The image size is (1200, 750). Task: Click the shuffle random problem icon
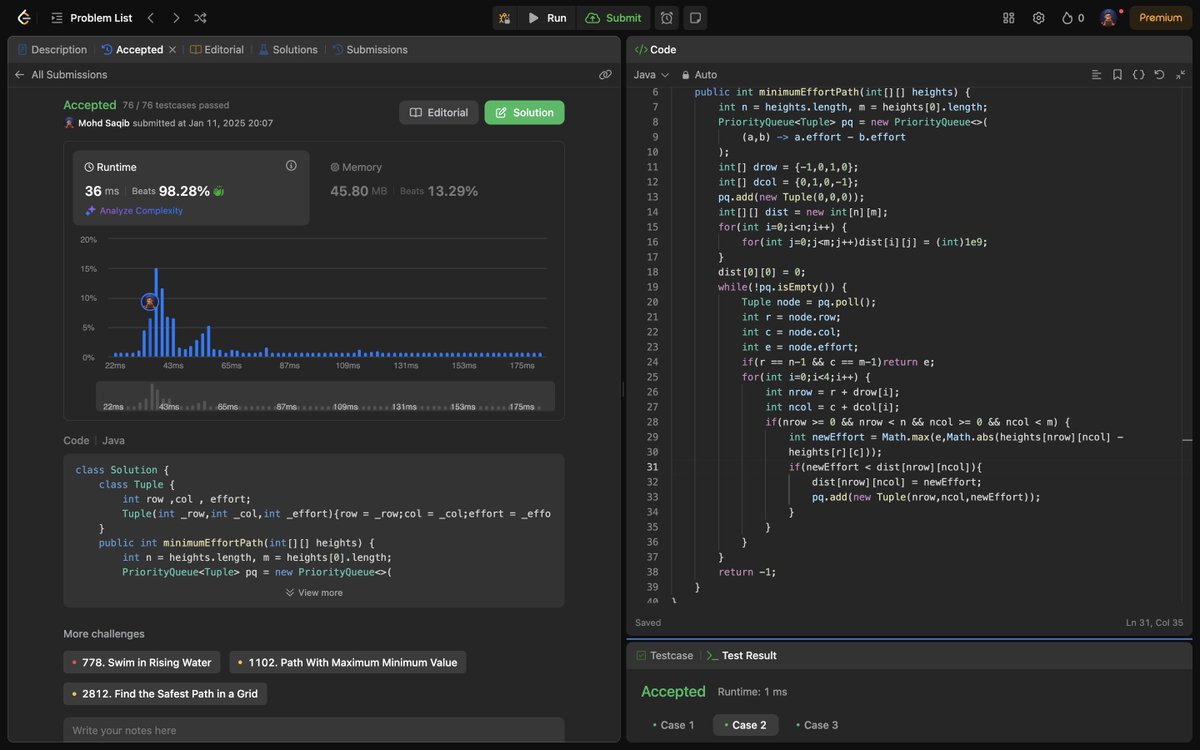(x=200, y=18)
